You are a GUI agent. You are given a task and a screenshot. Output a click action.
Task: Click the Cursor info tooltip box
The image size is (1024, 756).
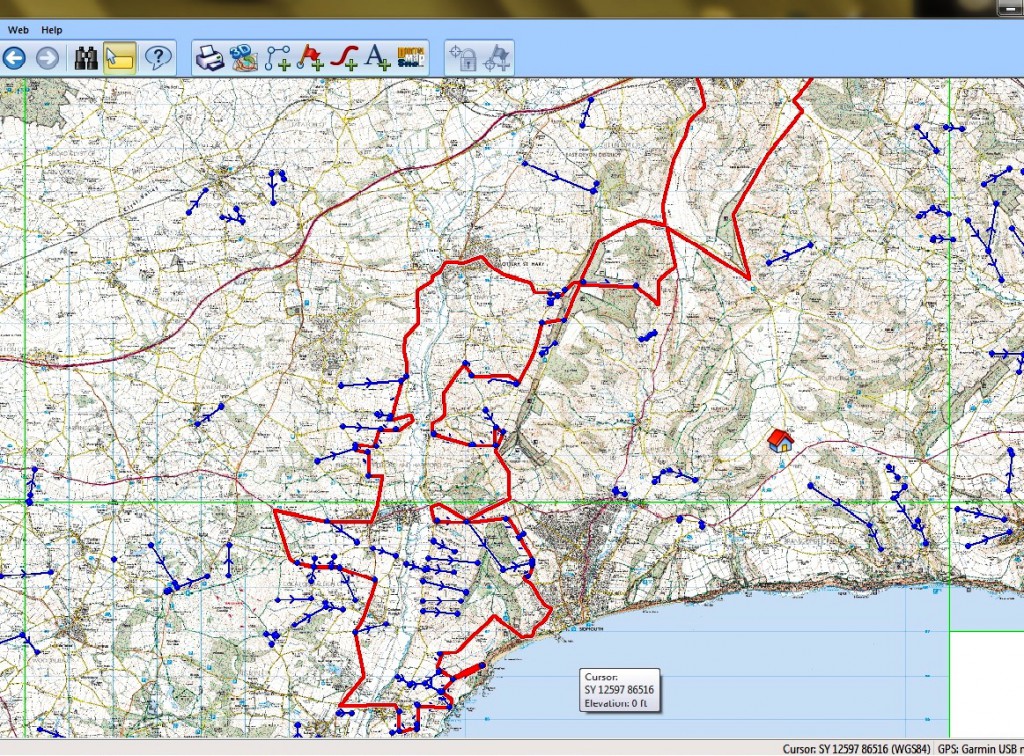tap(619, 689)
